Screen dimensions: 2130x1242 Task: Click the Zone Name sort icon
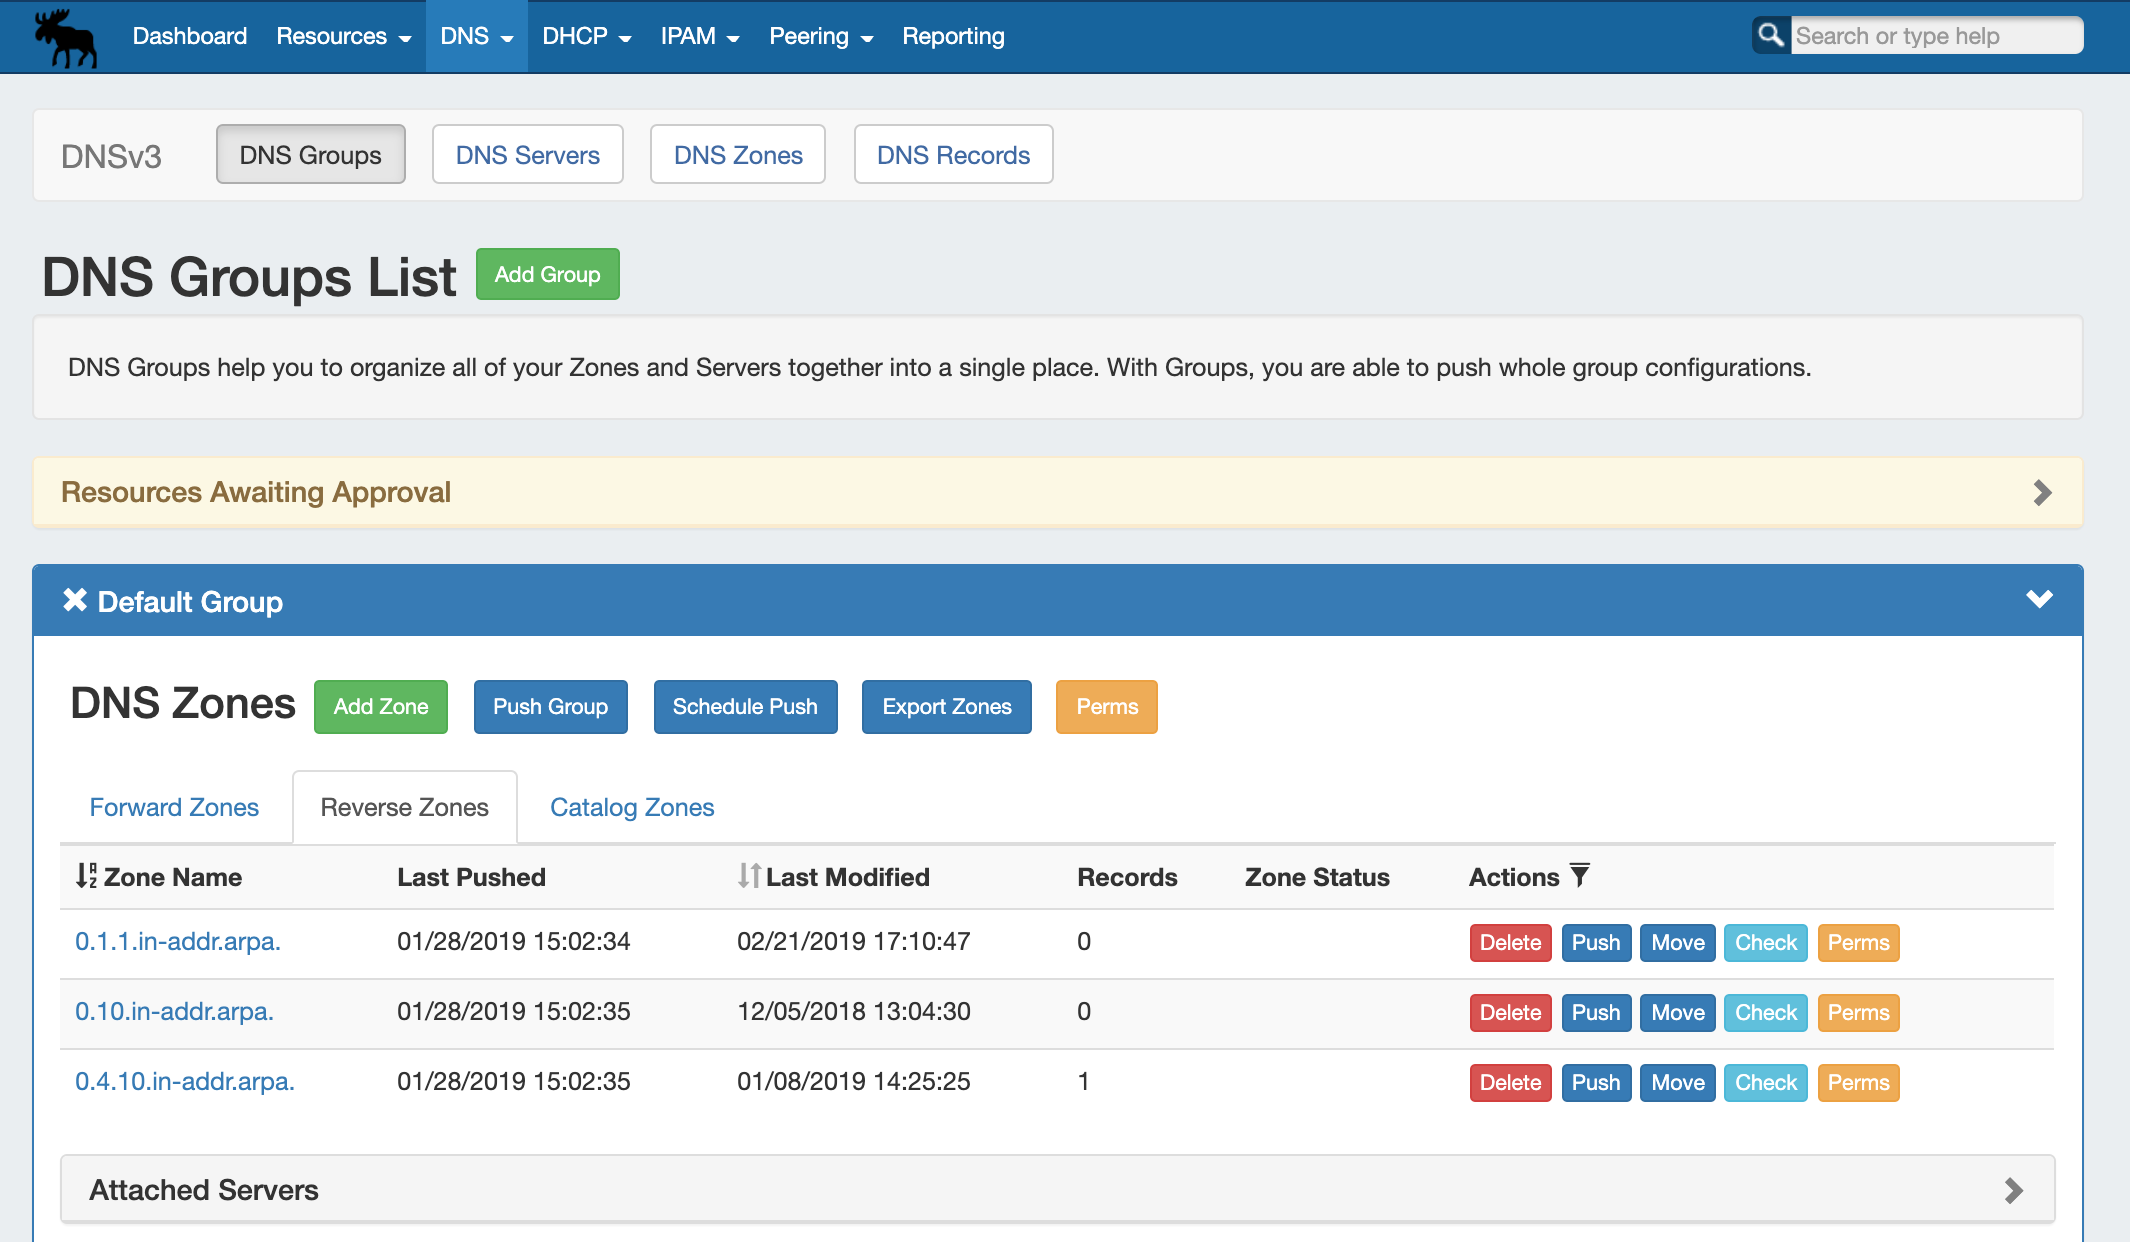tap(87, 876)
